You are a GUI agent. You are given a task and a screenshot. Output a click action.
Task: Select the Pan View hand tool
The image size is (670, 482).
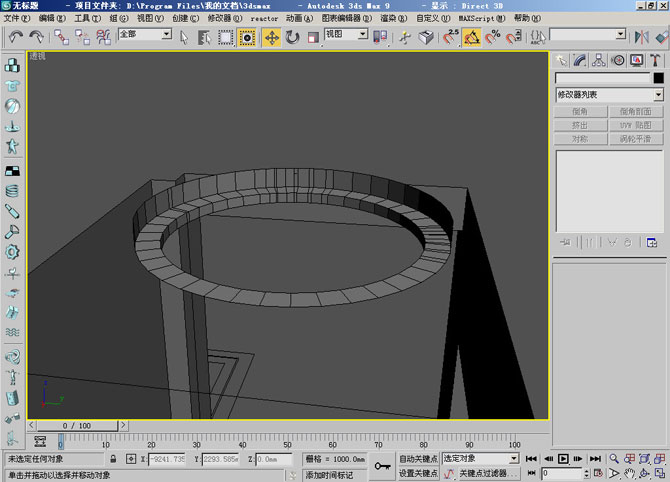[x=629, y=473]
